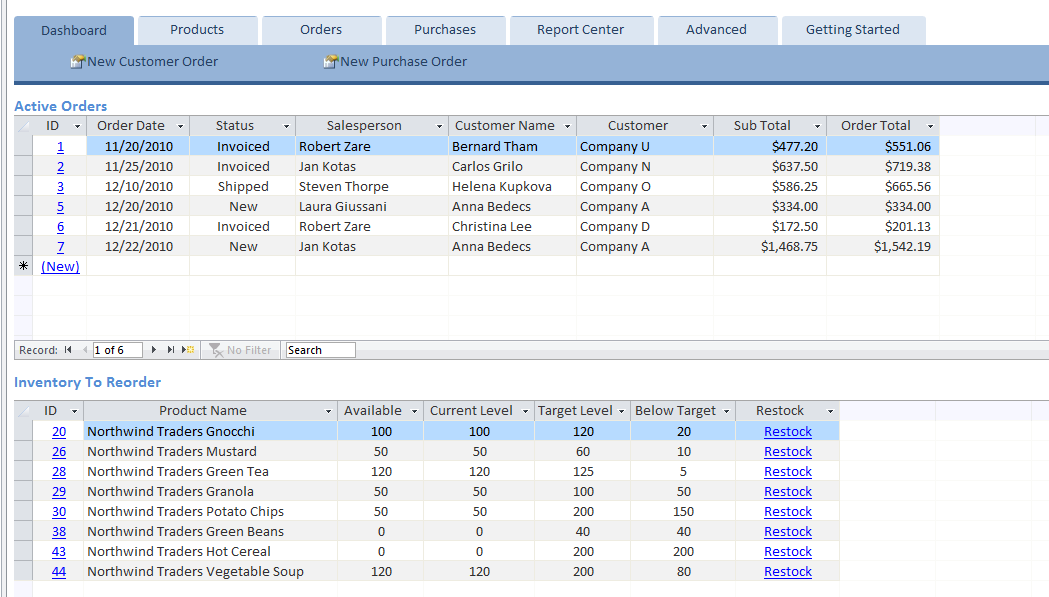Select row selector for order 2
The width and height of the screenshot is (1049, 597).
[x=23, y=167]
